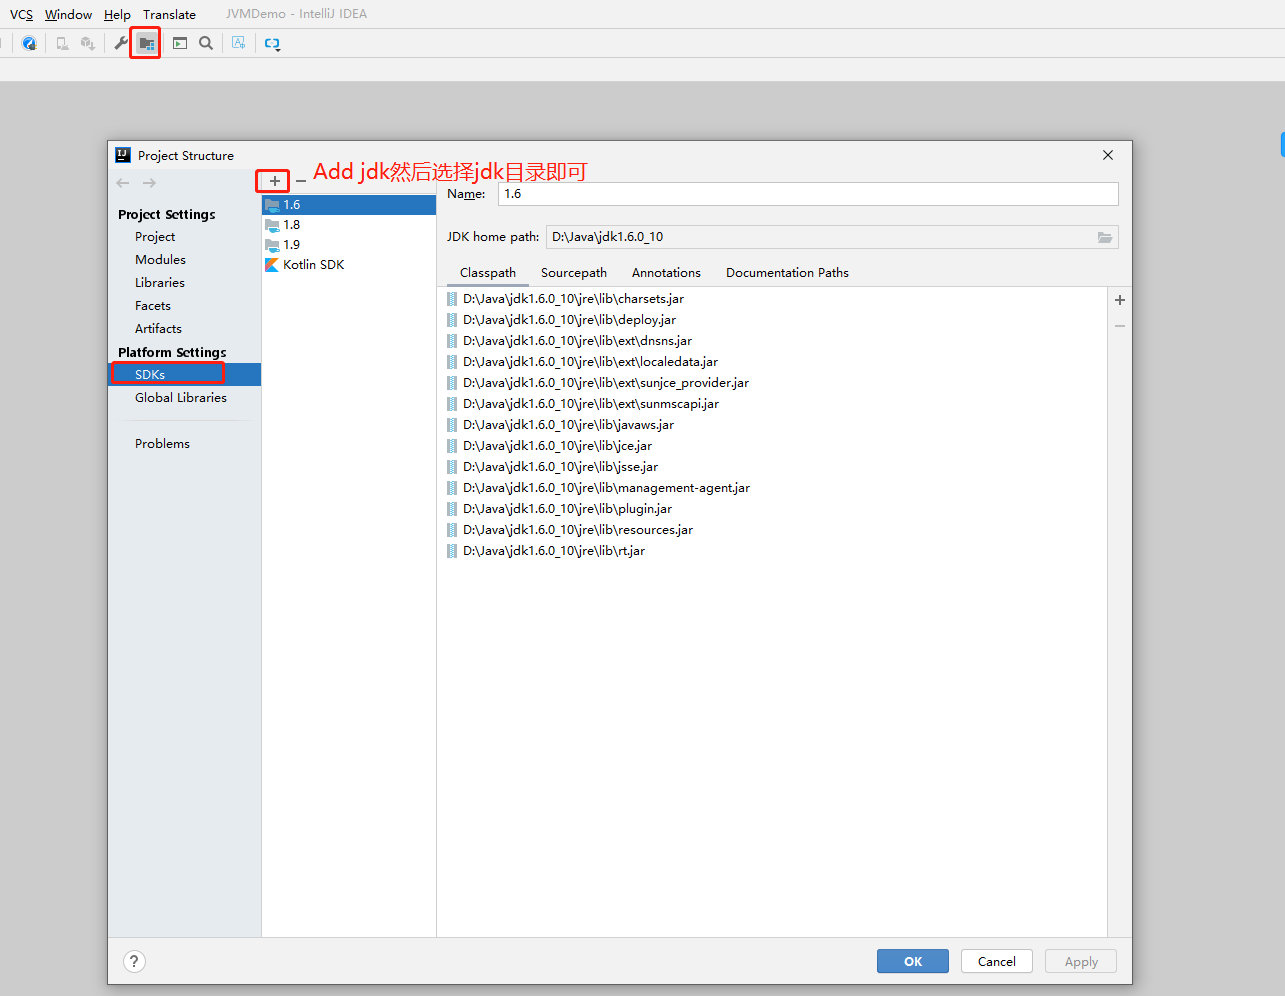Open IDE settings via the wrench icon
The width and height of the screenshot is (1285, 996).
(x=119, y=43)
